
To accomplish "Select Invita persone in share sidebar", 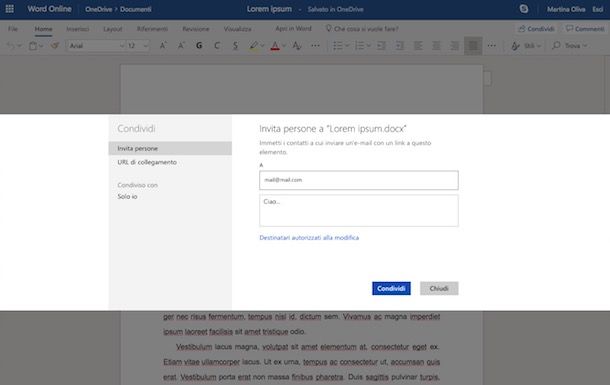I will pos(170,148).
